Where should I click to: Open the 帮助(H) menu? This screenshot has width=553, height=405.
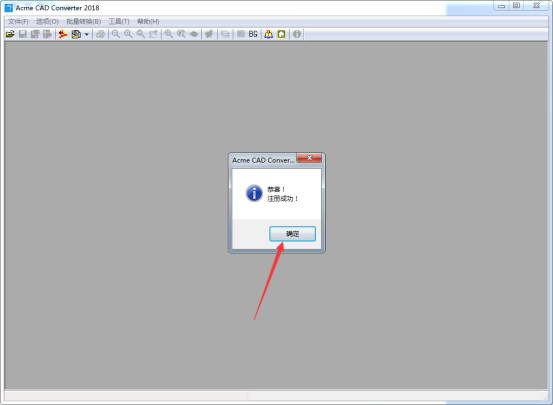(x=148, y=22)
